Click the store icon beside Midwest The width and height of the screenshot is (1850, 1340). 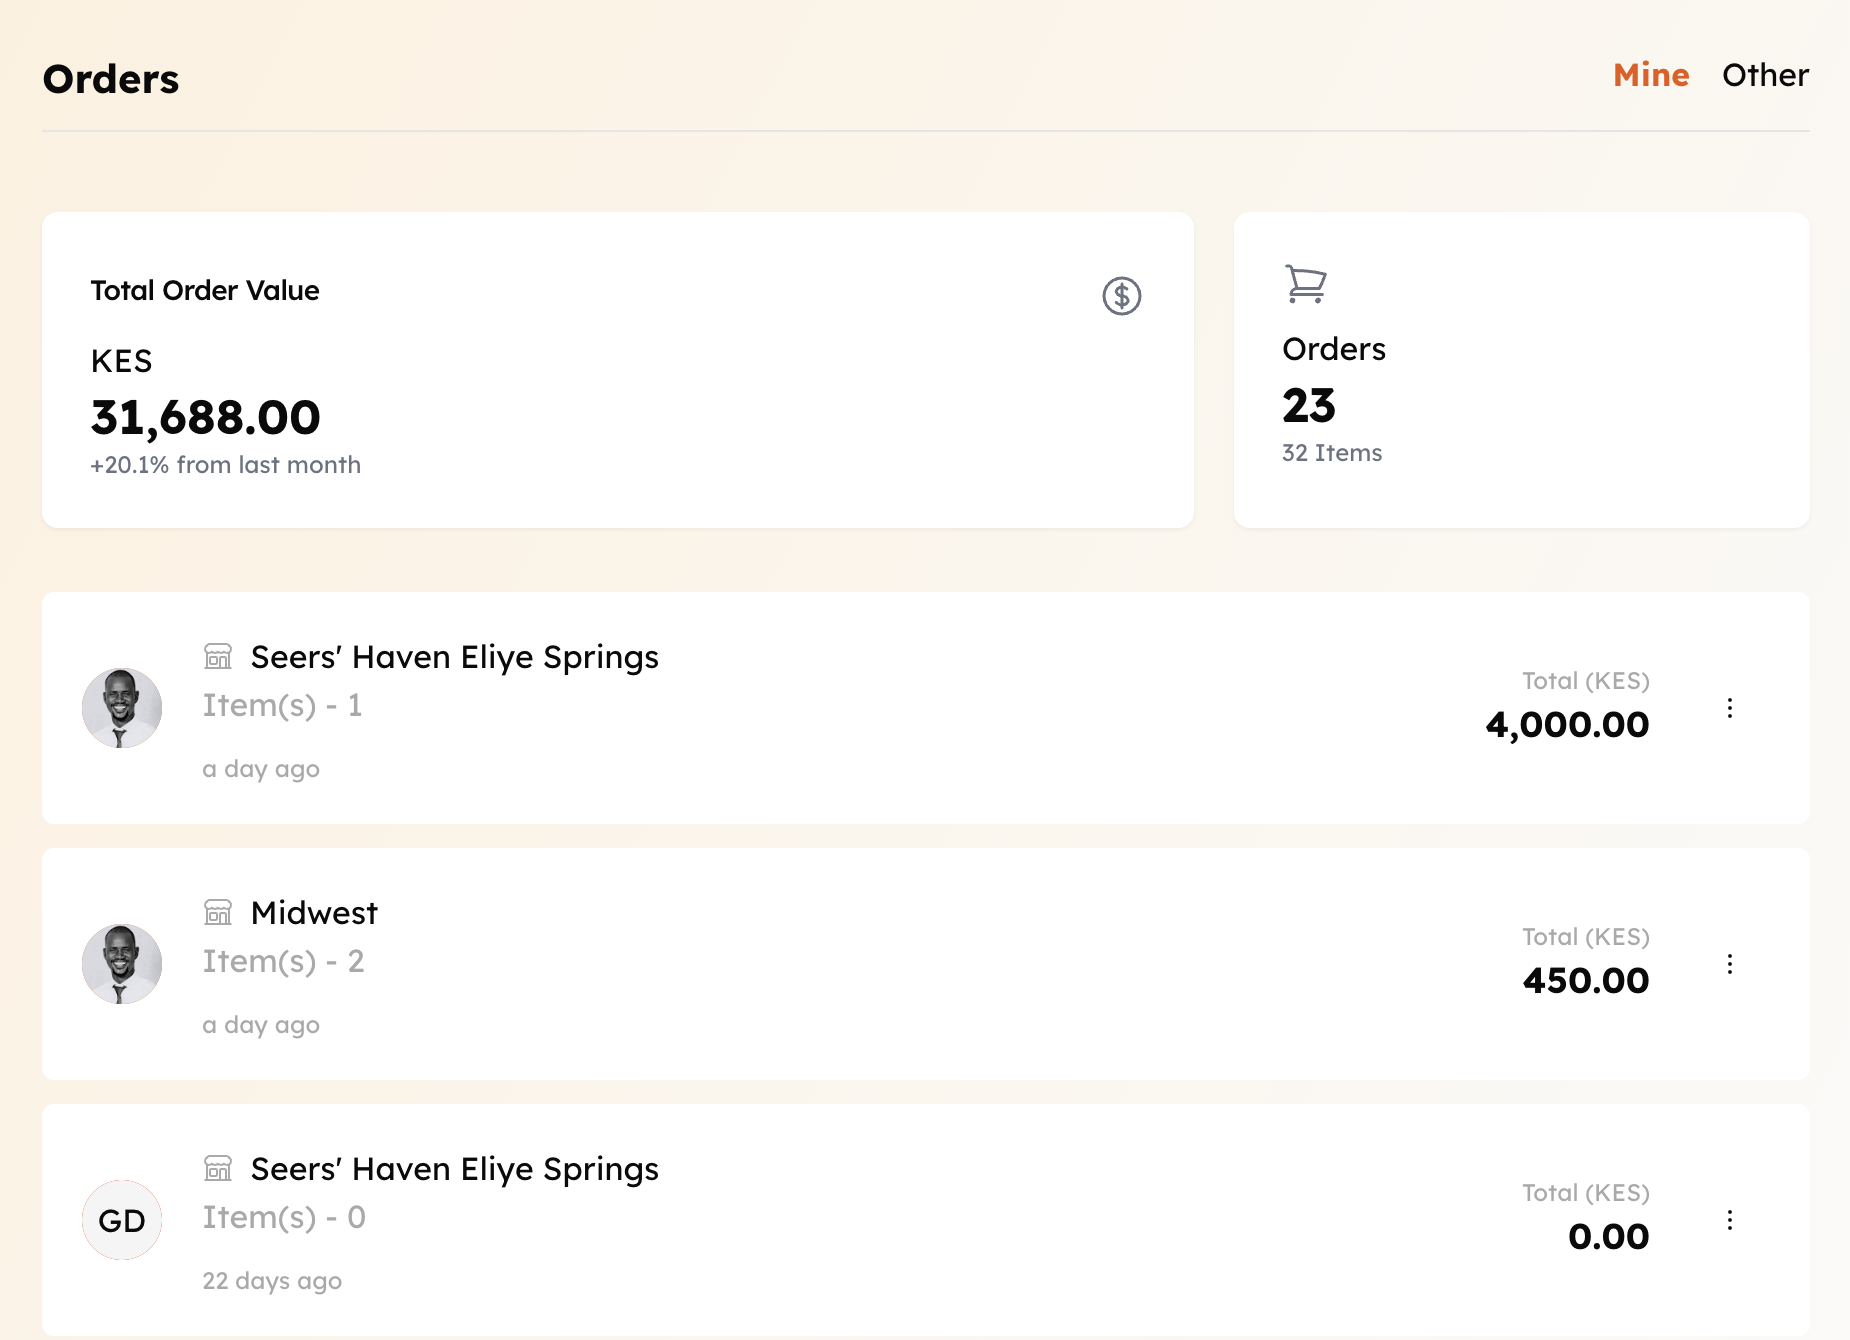(218, 913)
